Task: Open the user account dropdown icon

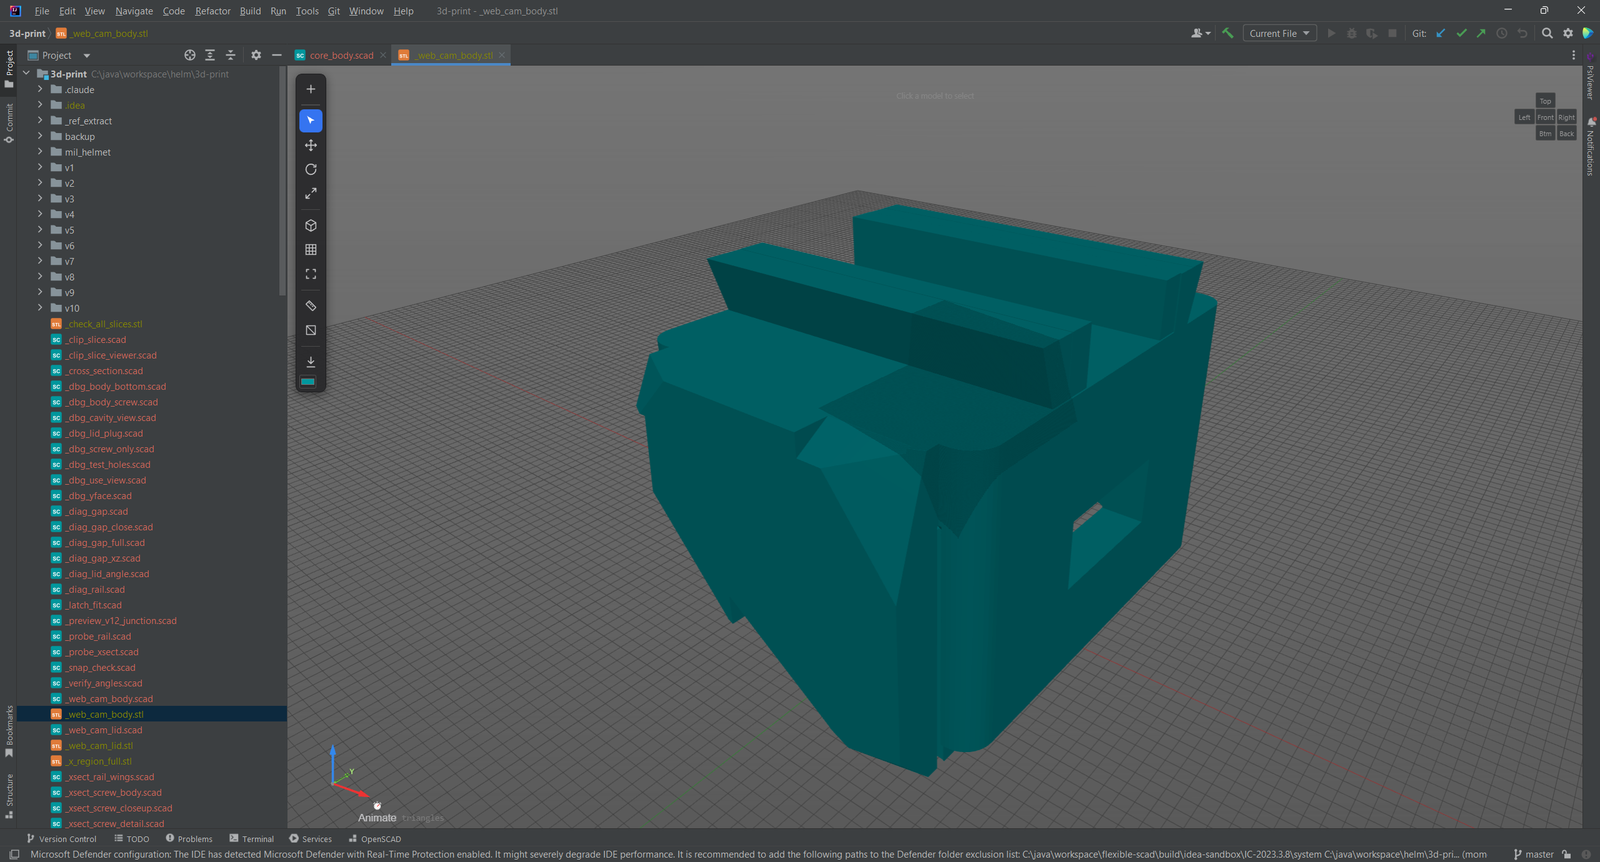Action: tap(1200, 33)
